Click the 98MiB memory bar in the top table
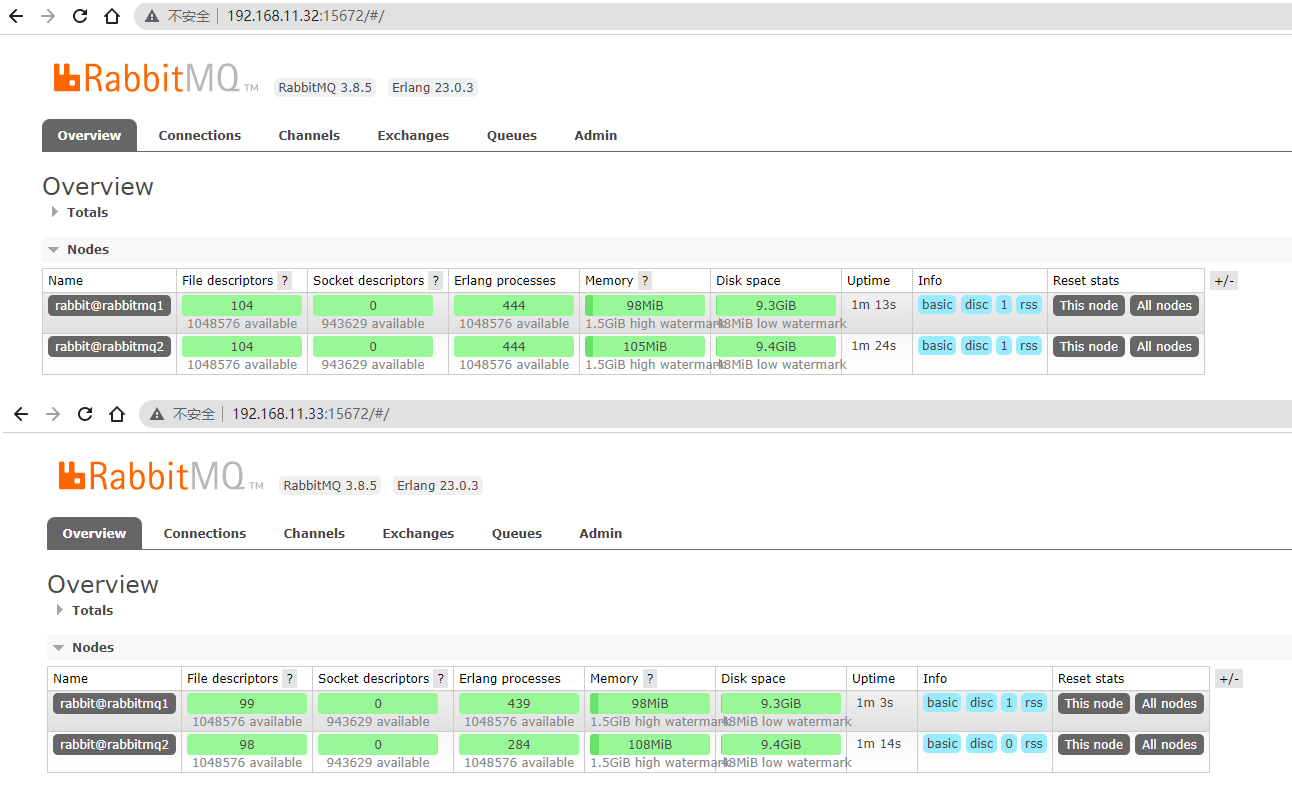The image size is (1292, 787). tap(645, 306)
